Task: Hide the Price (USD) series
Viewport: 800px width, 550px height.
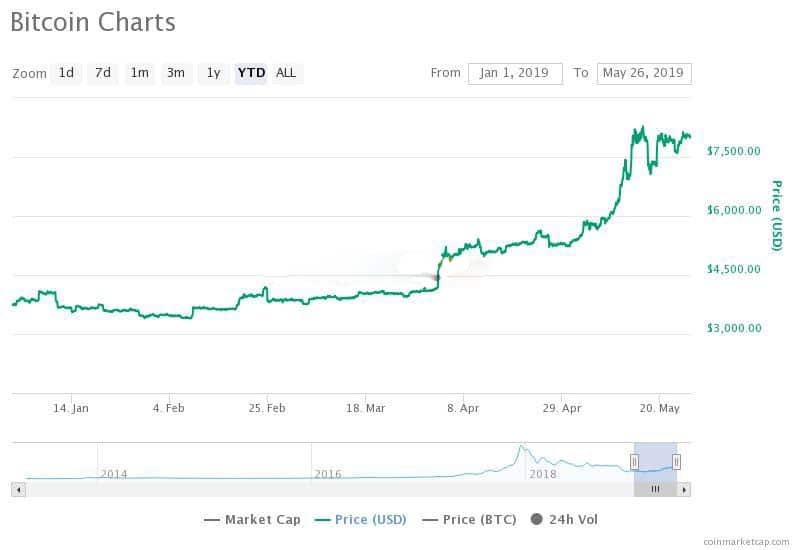Action: coord(363,519)
